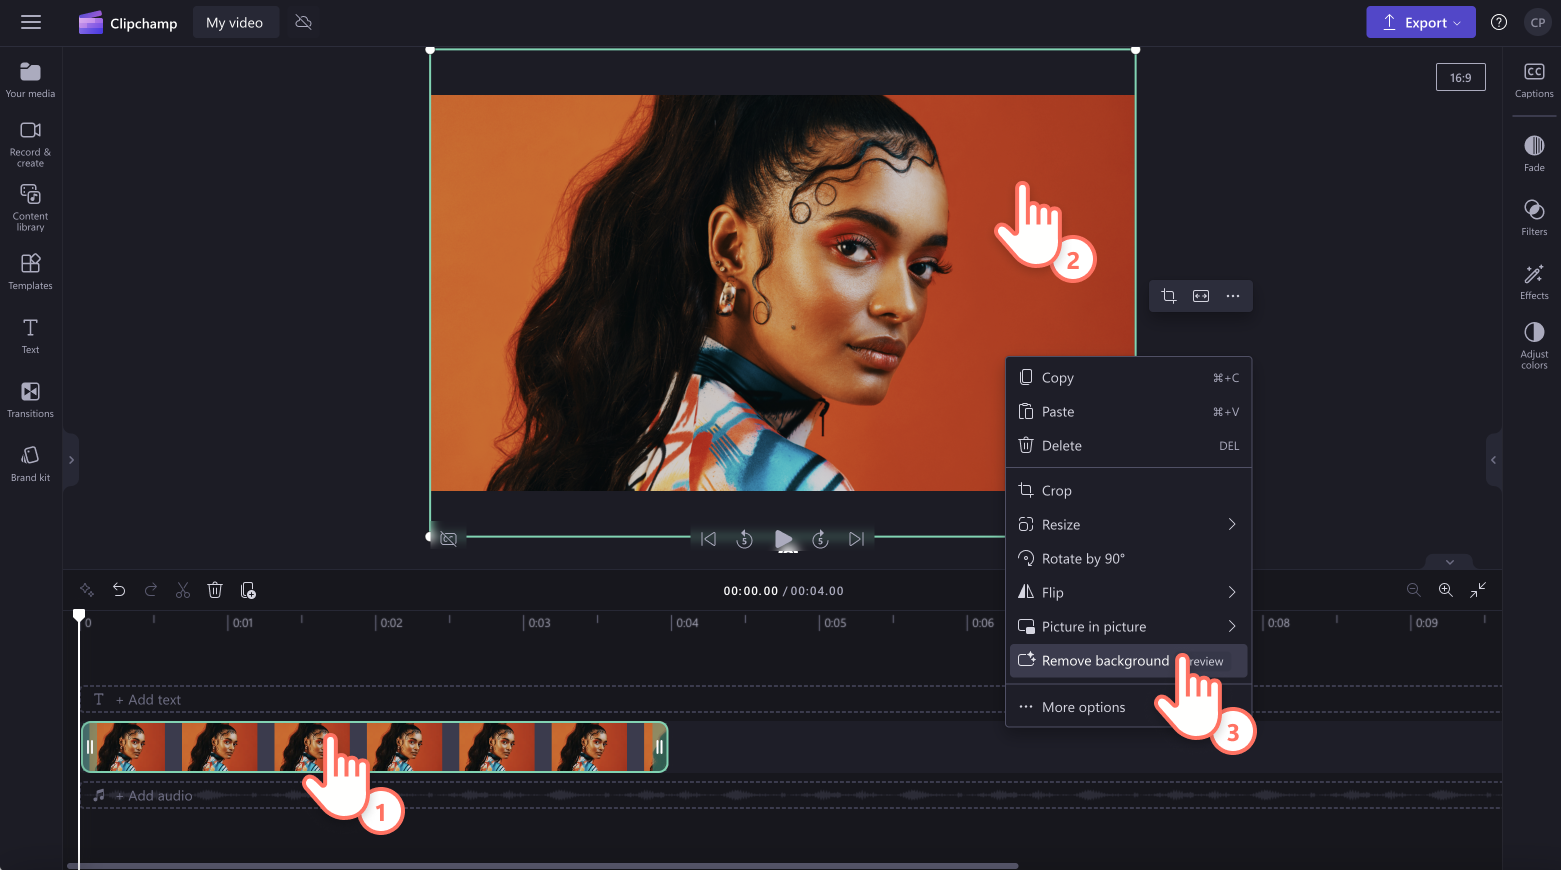Click the Clipchamp logo link
The image size is (1561, 870).
(128, 22)
